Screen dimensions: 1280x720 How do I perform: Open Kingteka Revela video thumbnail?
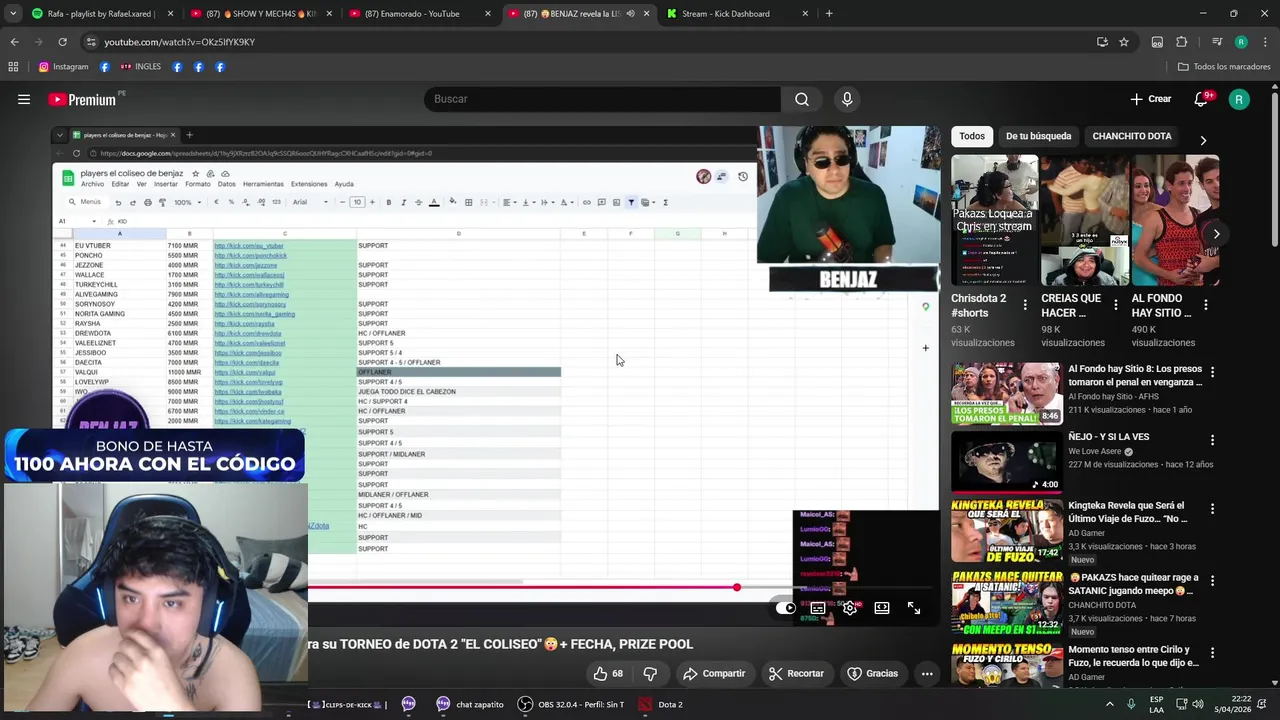coord(1007,531)
